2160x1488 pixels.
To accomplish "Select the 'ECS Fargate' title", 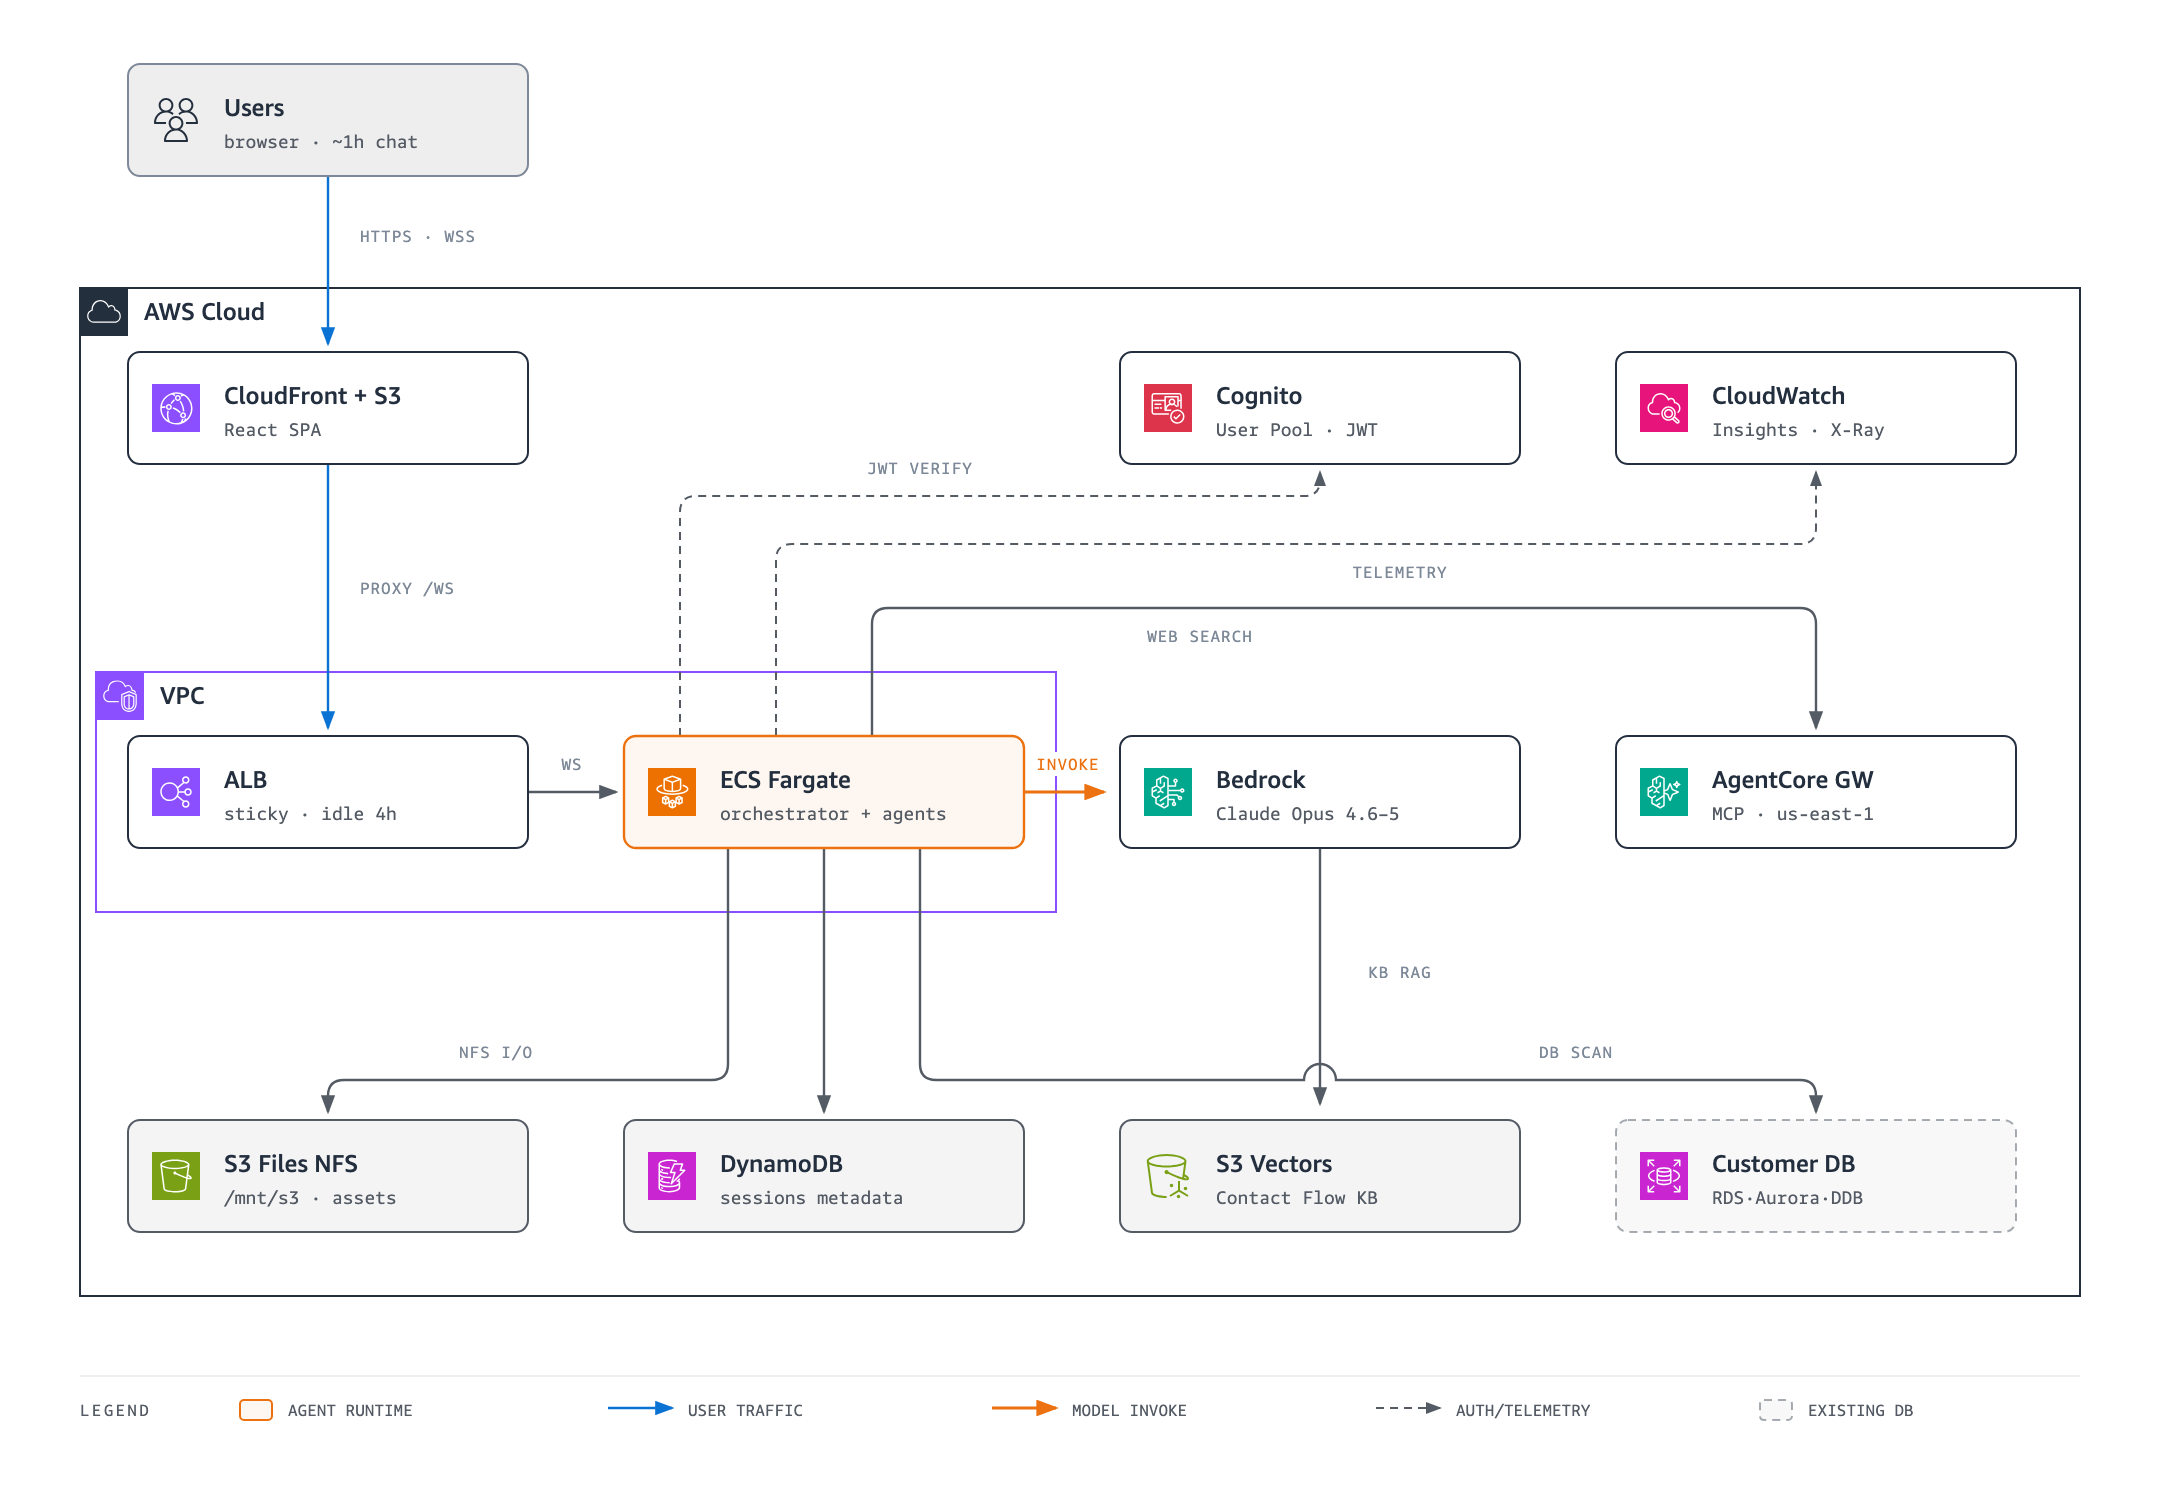I will [785, 780].
